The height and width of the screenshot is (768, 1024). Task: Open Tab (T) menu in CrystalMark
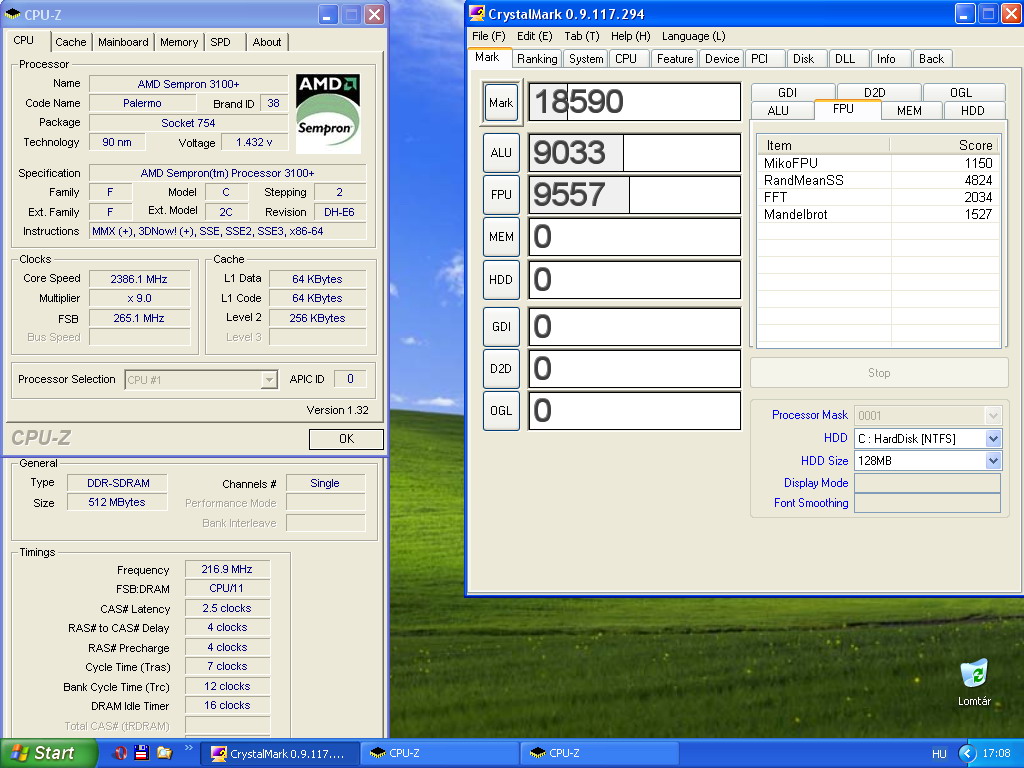pyautogui.click(x=582, y=36)
